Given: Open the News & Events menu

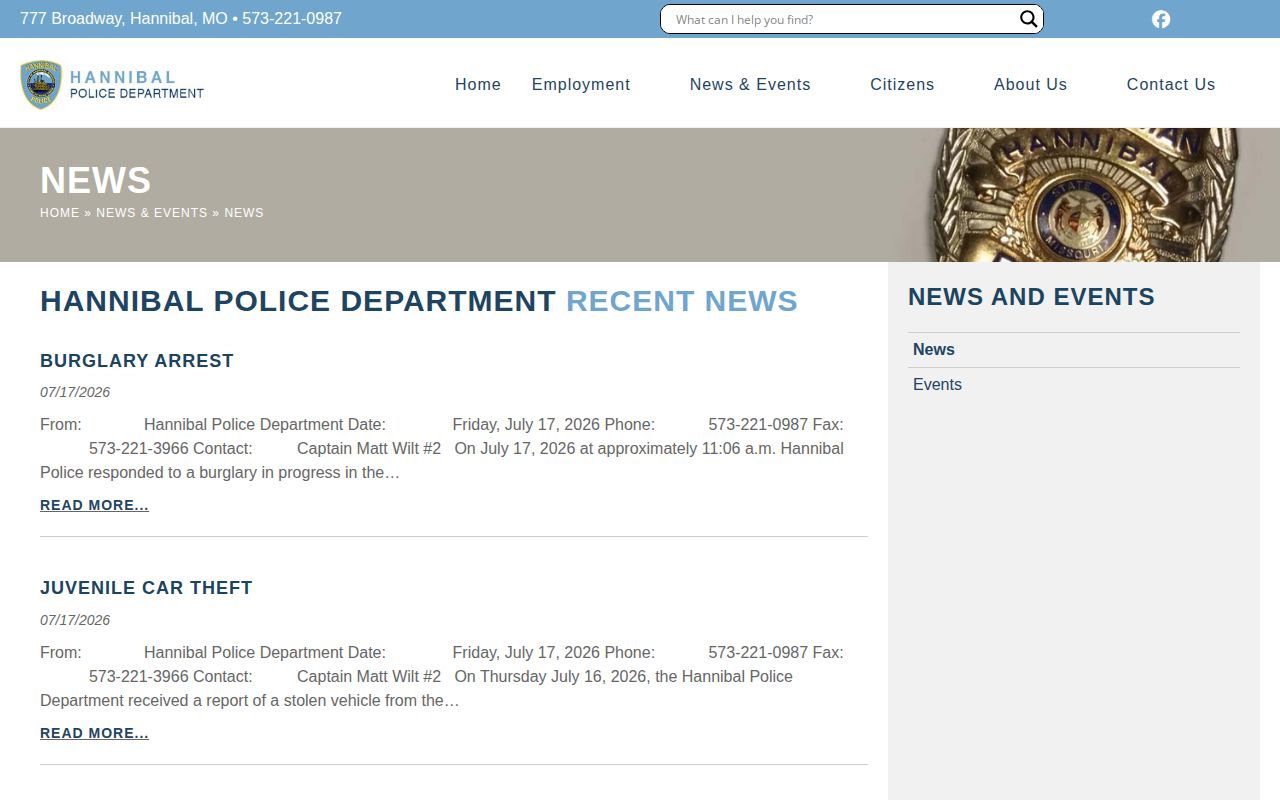Looking at the screenshot, I should tap(750, 85).
